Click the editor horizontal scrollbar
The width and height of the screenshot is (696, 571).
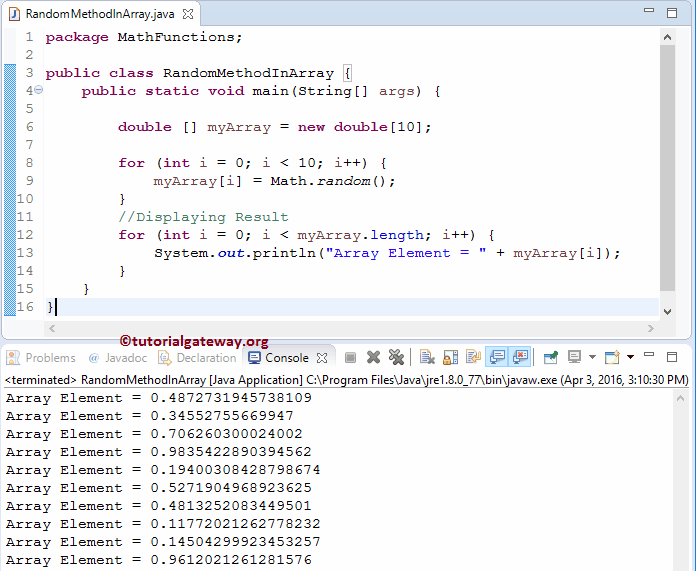tap(350, 326)
